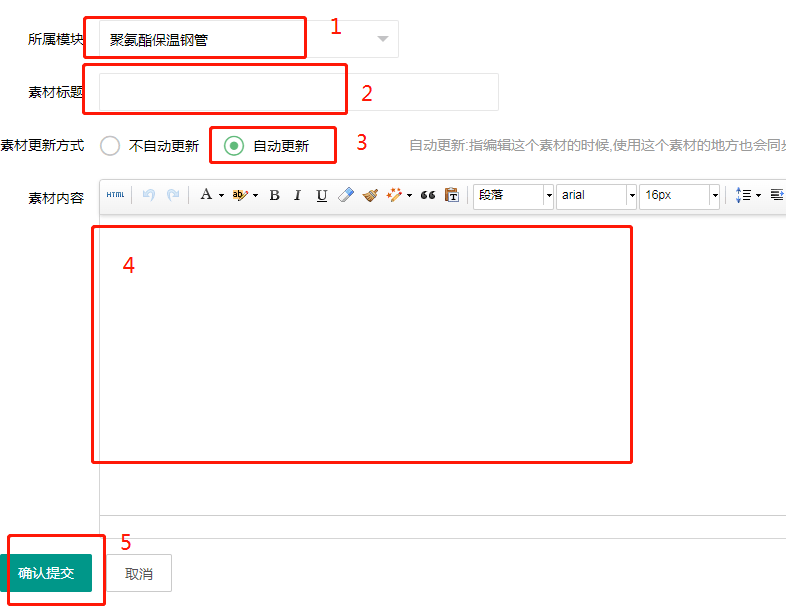Select the 自动更新 radio option
This screenshot has height=612, width=786.
(x=233, y=146)
